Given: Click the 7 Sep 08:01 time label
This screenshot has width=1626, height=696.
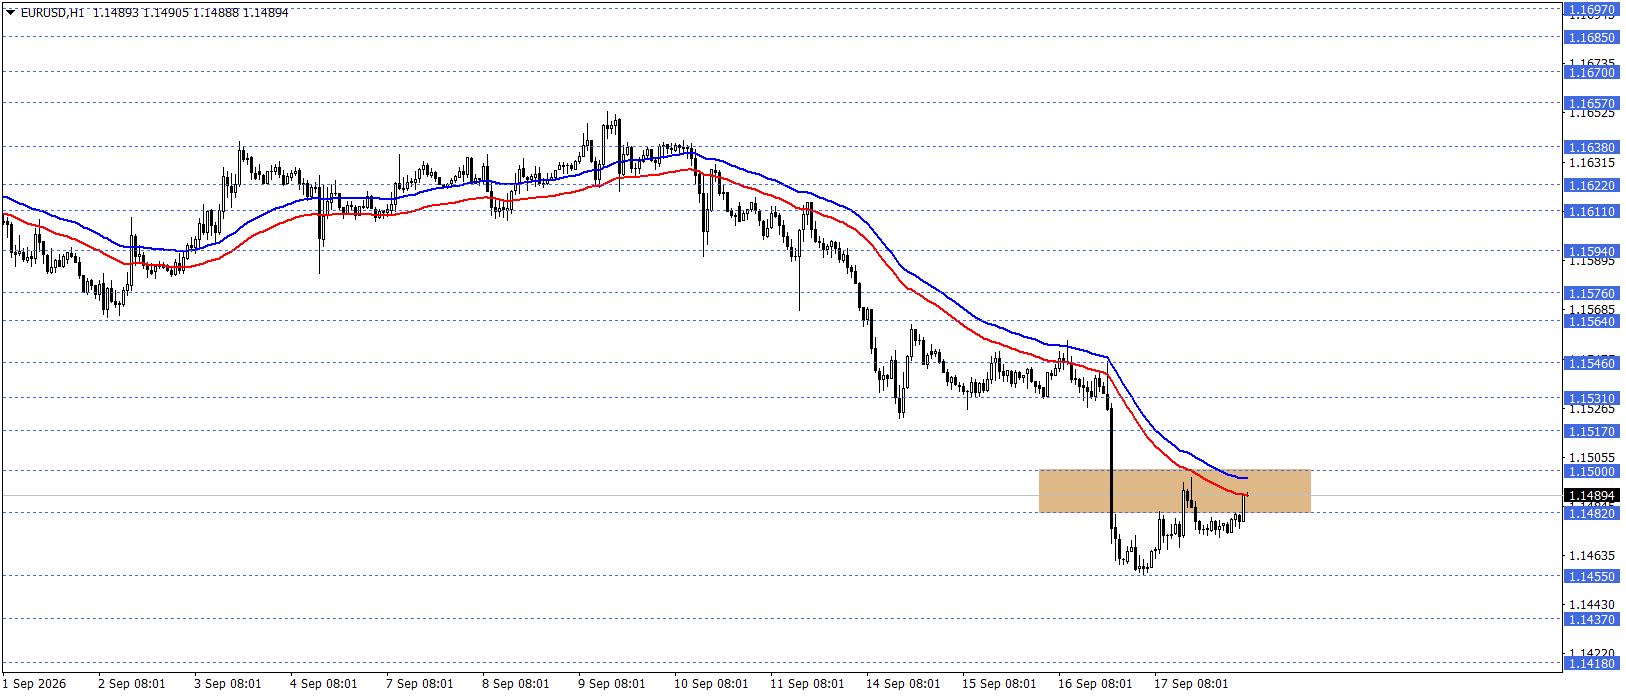Looking at the screenshot, I should (420, 684).
